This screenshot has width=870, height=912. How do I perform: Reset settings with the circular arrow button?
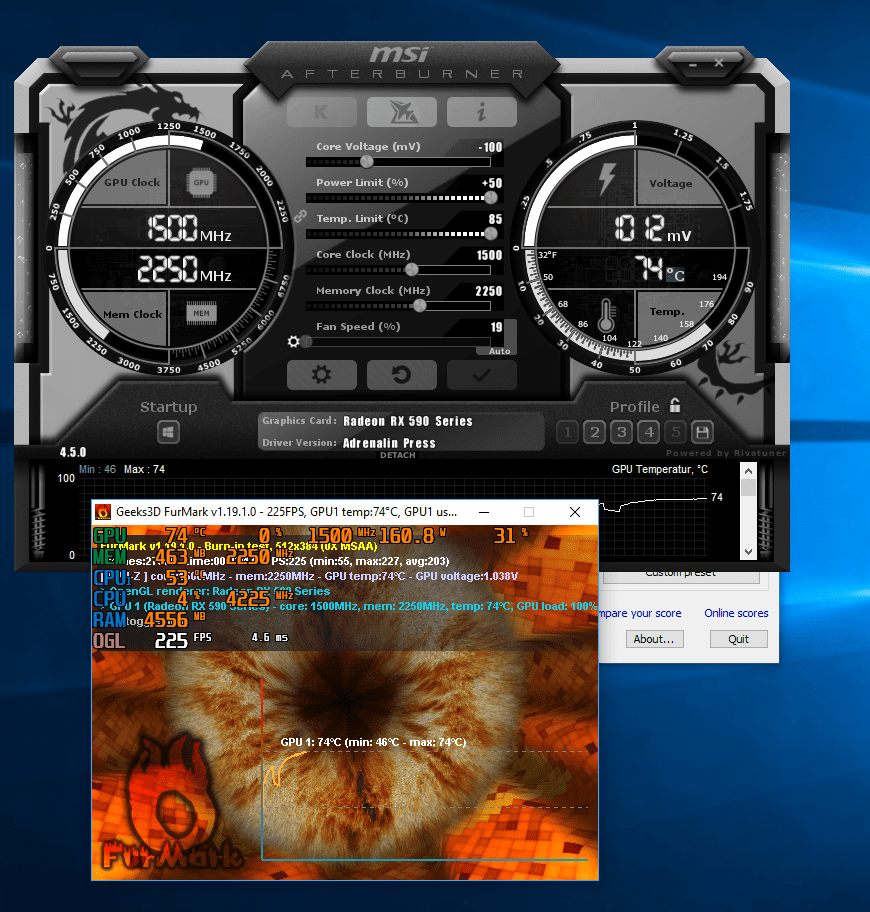tap(402, 375)
